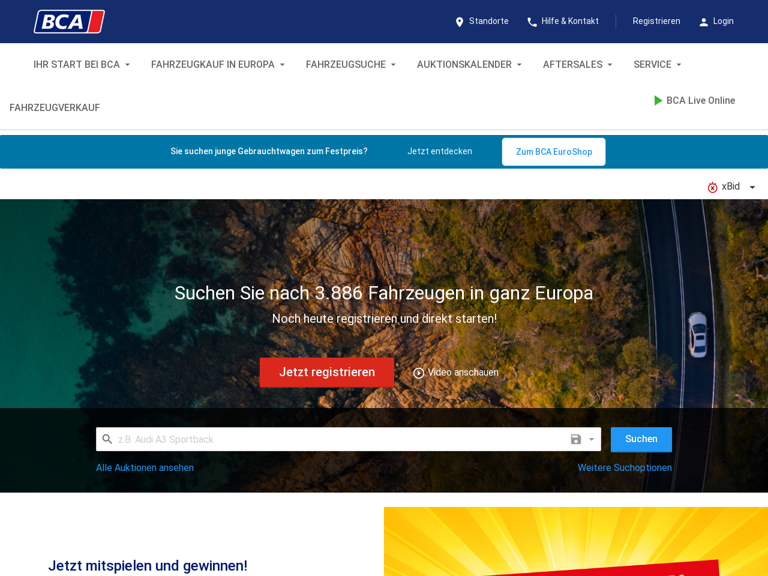Expand the xBid dropdown arrow
The width and height of the screenshot is (768, 576).
click(752, 187)
